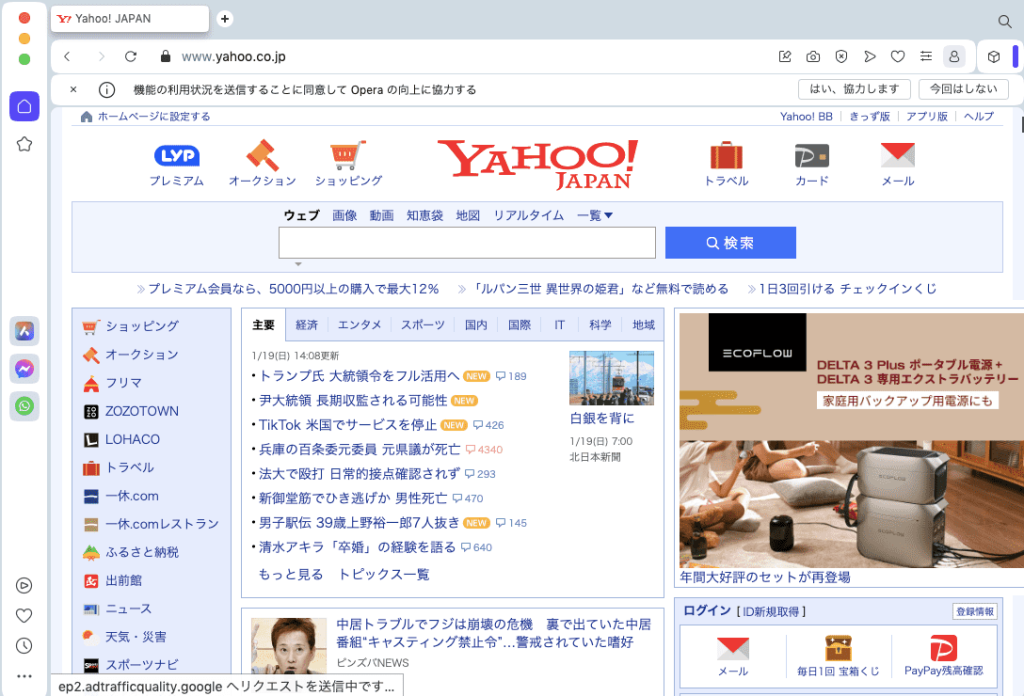Switch search to 画像 tab

coord(344,215)
